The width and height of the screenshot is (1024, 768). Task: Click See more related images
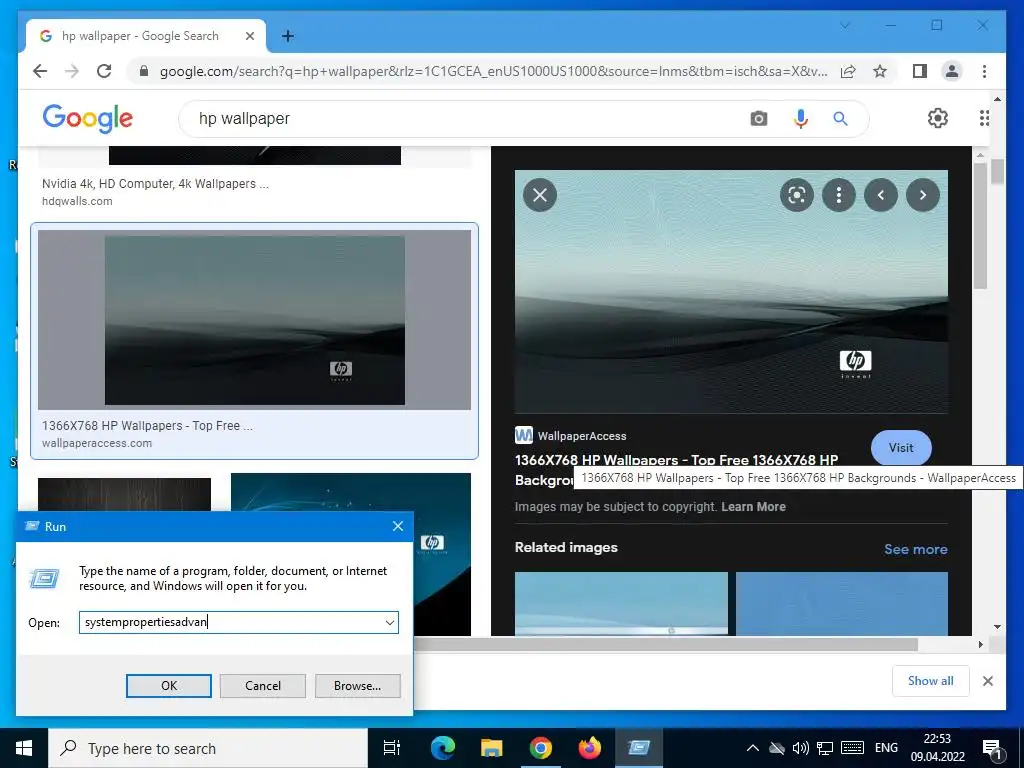[x=916, y=549]
